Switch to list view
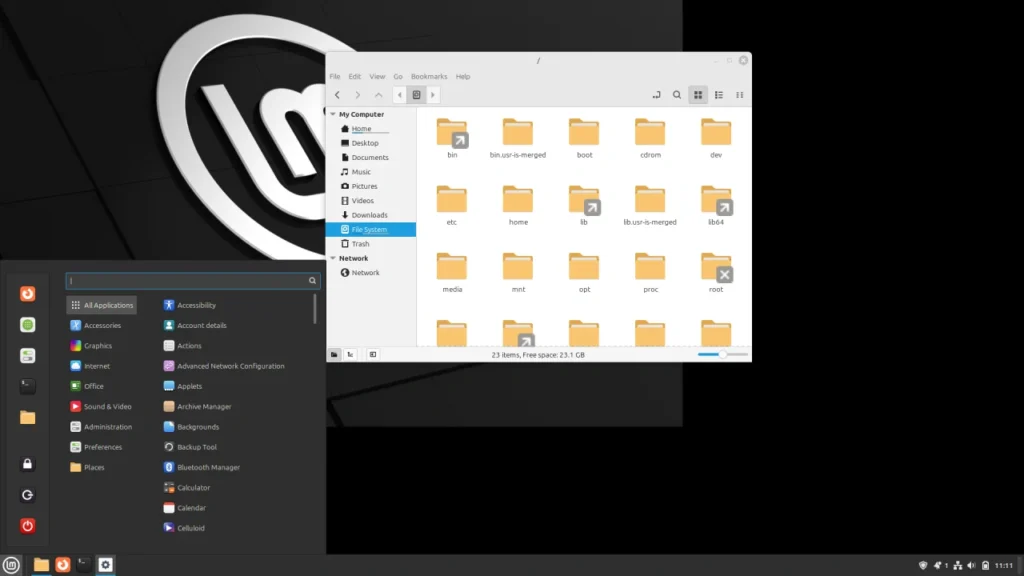The image size is (1024, 576). point(718,95)
